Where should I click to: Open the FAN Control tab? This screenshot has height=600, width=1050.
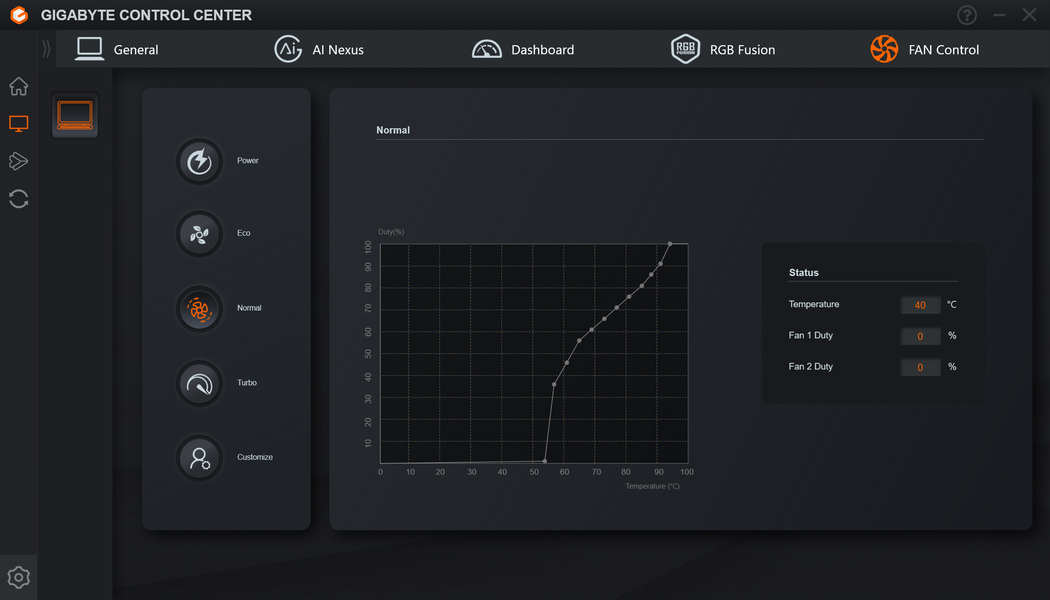coord(924,50)
